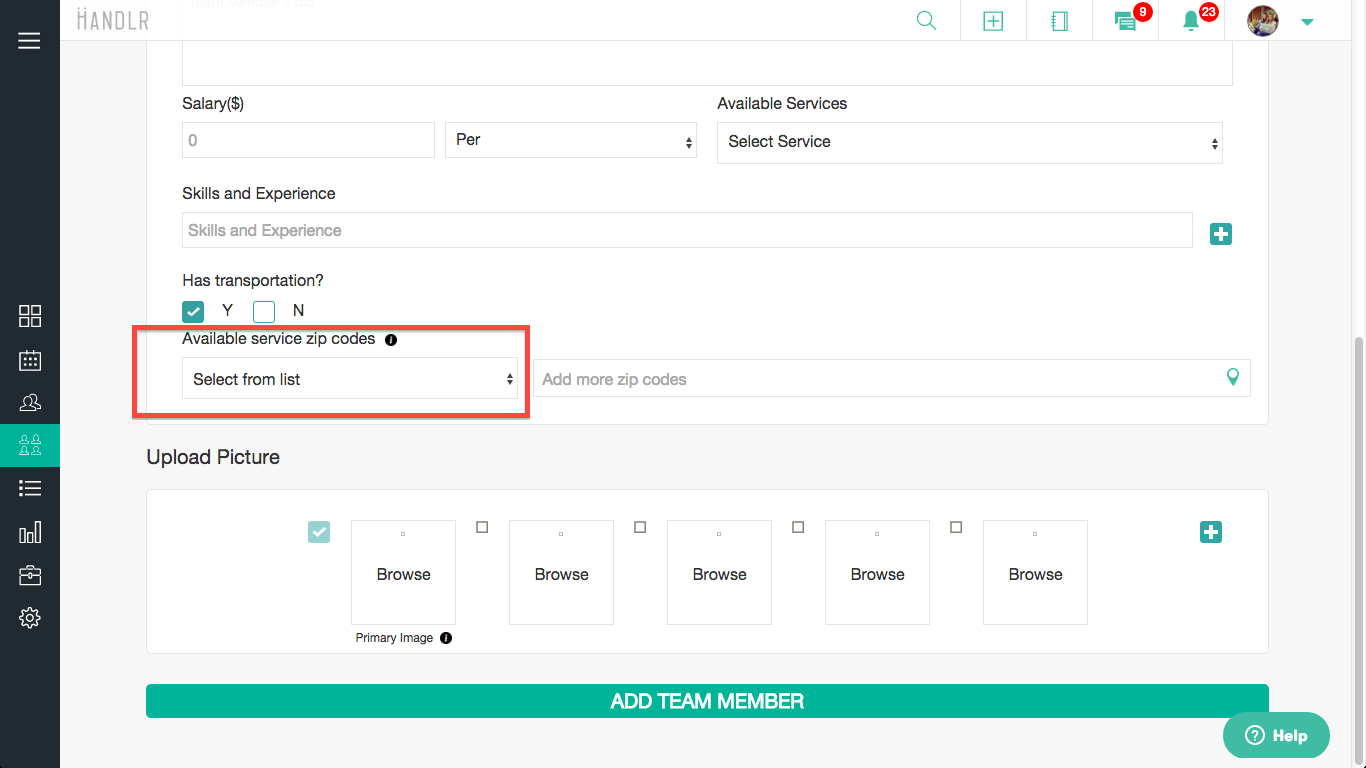1366x768 pixels.
Task: Open the Per salary period dropdown
Action: coord(570,141)
